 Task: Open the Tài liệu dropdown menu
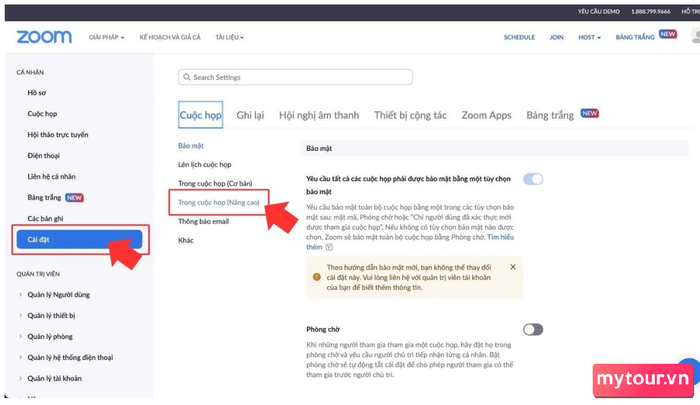[x=229, y=37]
